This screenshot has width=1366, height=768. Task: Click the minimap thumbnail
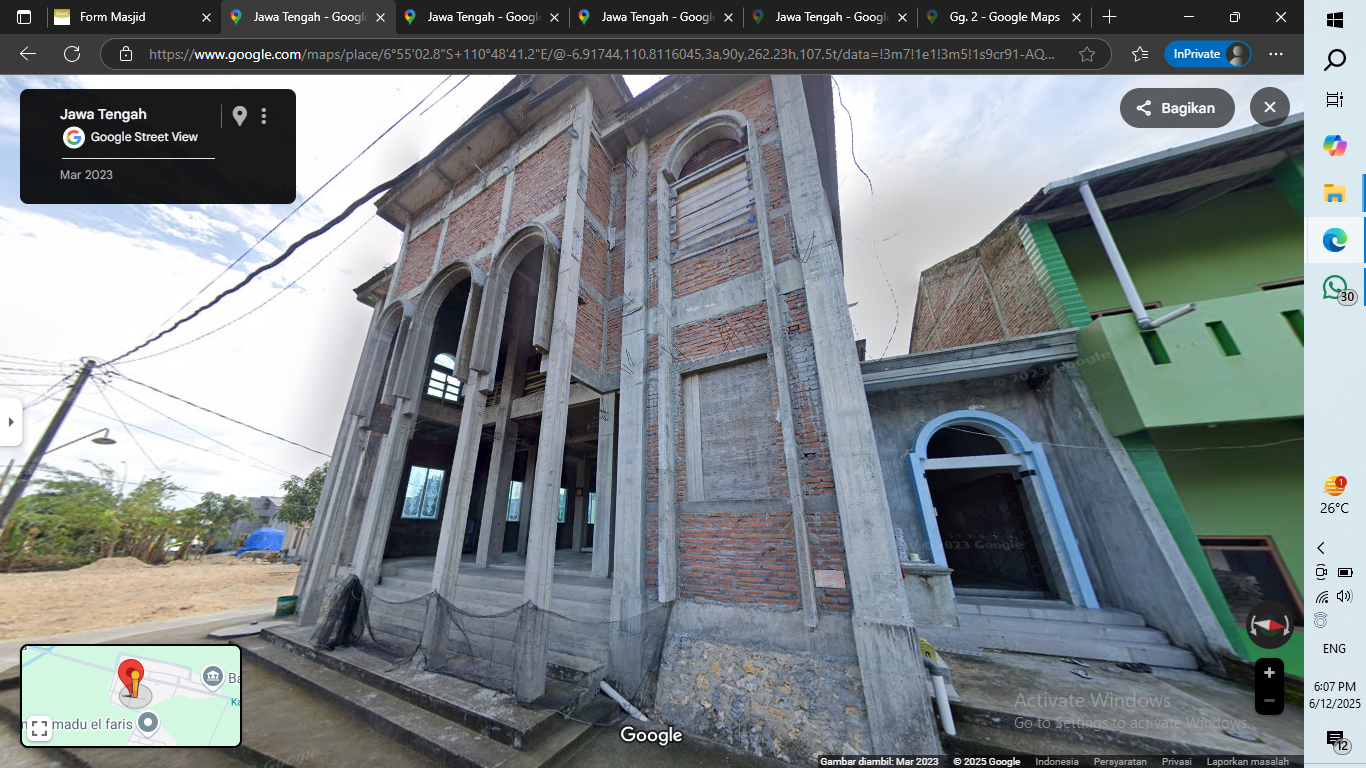[131, 696]
